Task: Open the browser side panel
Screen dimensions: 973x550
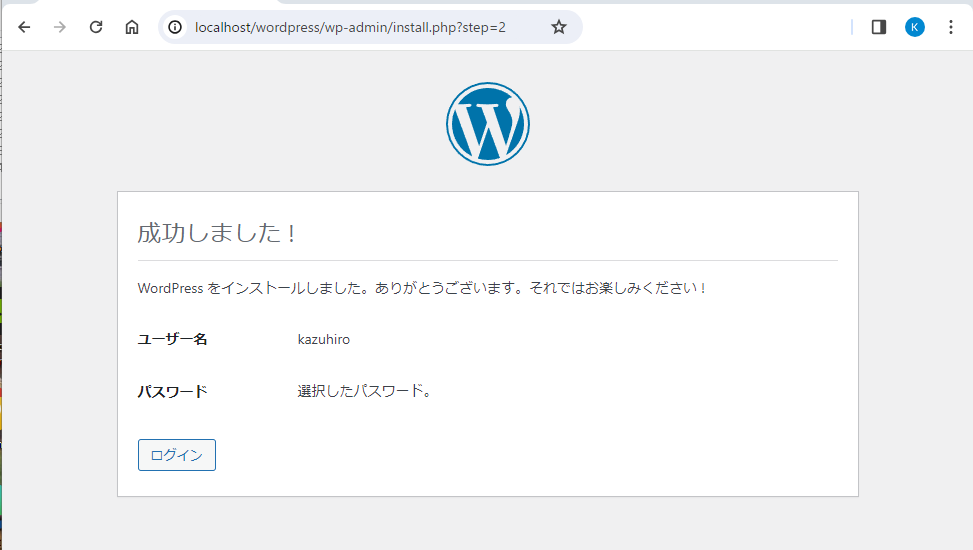Action: [879, 27]
